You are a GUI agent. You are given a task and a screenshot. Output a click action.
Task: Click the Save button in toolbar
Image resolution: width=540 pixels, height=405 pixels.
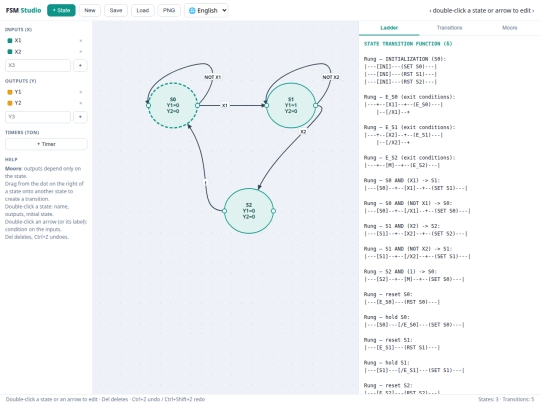click(116, 10)
